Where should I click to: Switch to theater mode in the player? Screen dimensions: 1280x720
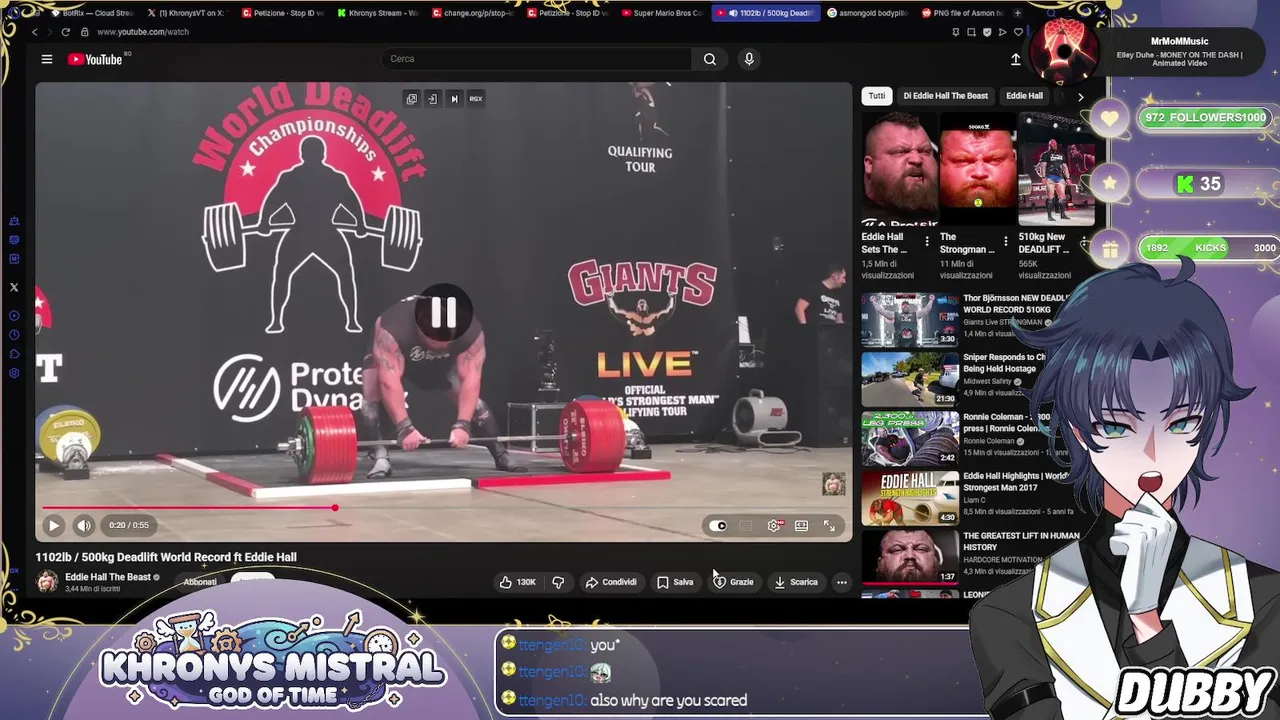pos(801,525)
